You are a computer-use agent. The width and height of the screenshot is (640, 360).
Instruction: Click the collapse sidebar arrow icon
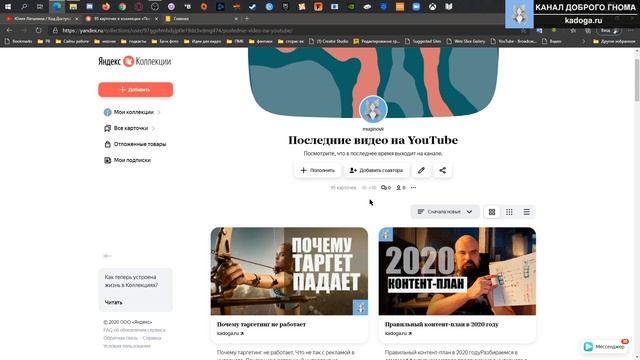tap(107, 256)
